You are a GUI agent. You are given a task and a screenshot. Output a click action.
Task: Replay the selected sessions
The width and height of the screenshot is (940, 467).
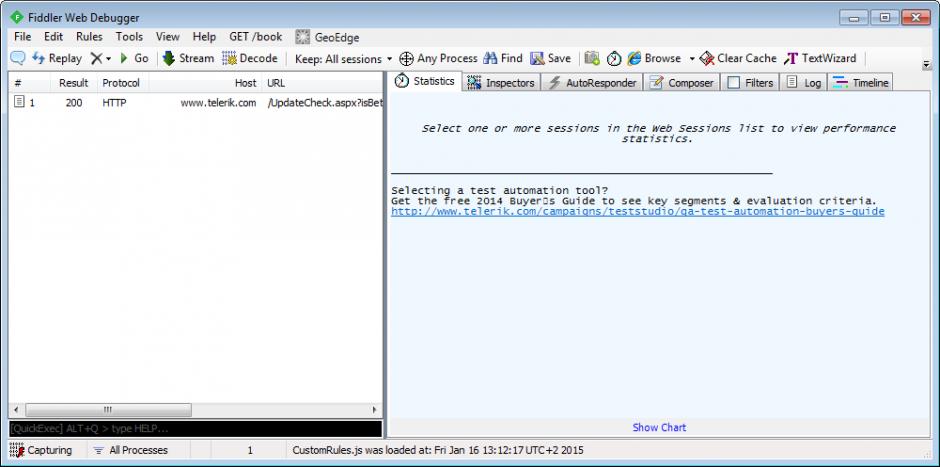click(x=57, y=58)
